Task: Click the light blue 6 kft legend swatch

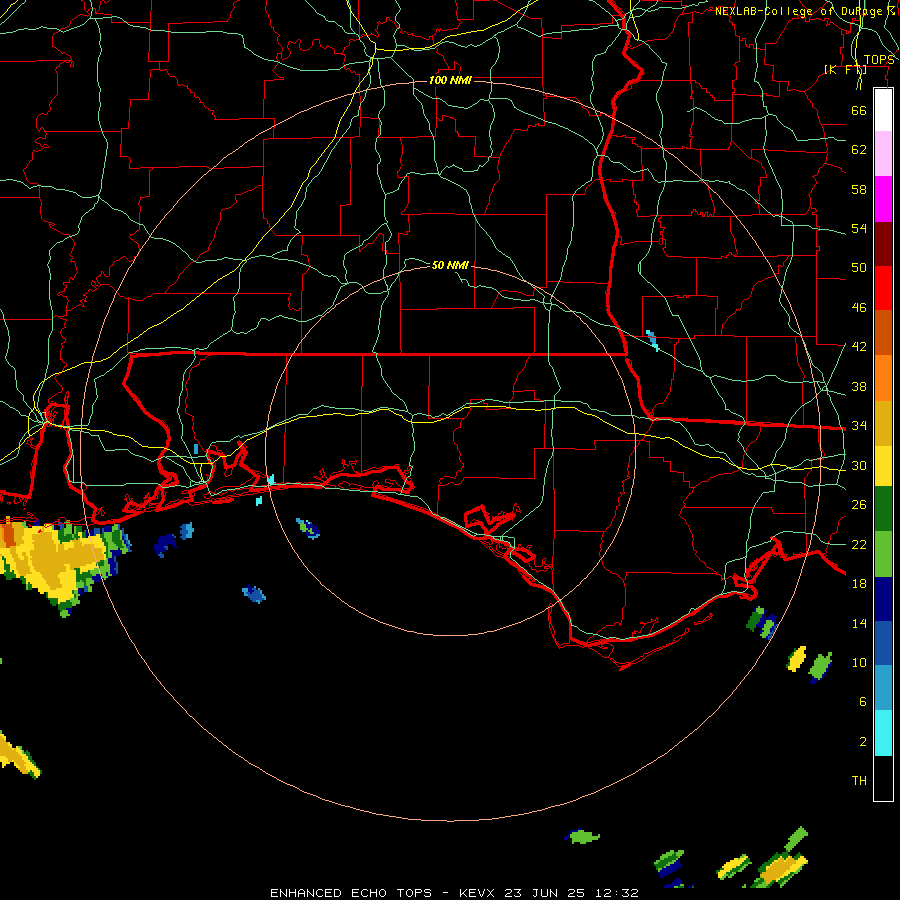Action: point(883,688)
